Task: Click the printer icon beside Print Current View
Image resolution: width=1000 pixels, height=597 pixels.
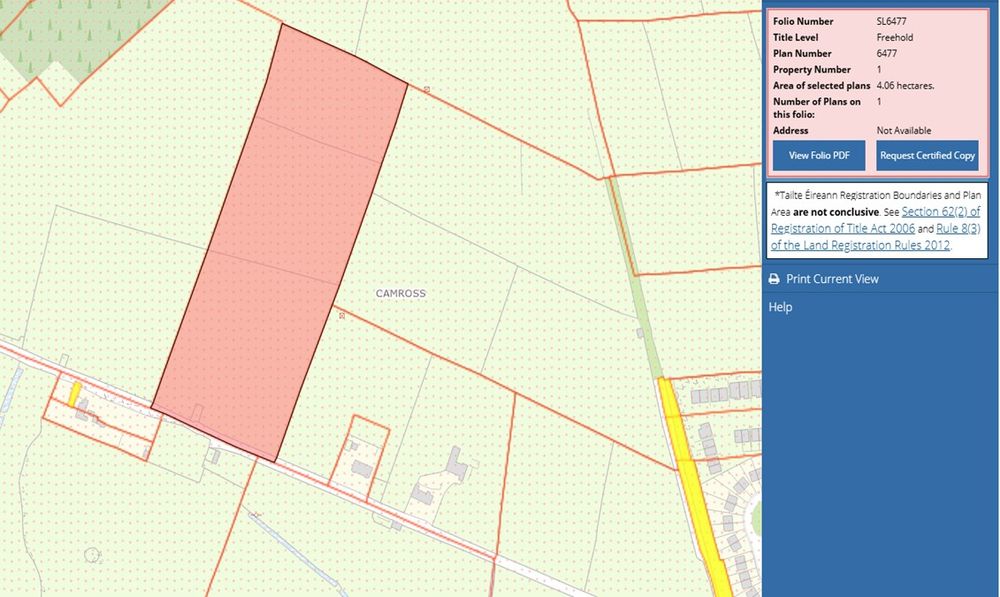Action: (x=773, y=279)
